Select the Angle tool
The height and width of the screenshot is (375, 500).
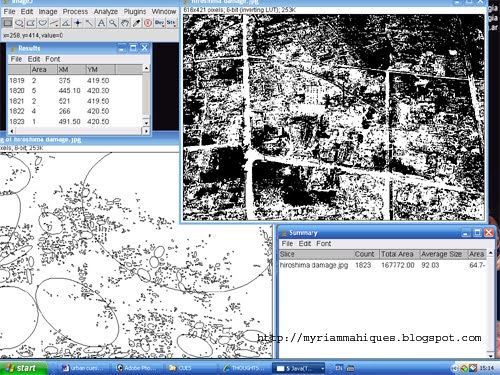click(x=66, y=23)
